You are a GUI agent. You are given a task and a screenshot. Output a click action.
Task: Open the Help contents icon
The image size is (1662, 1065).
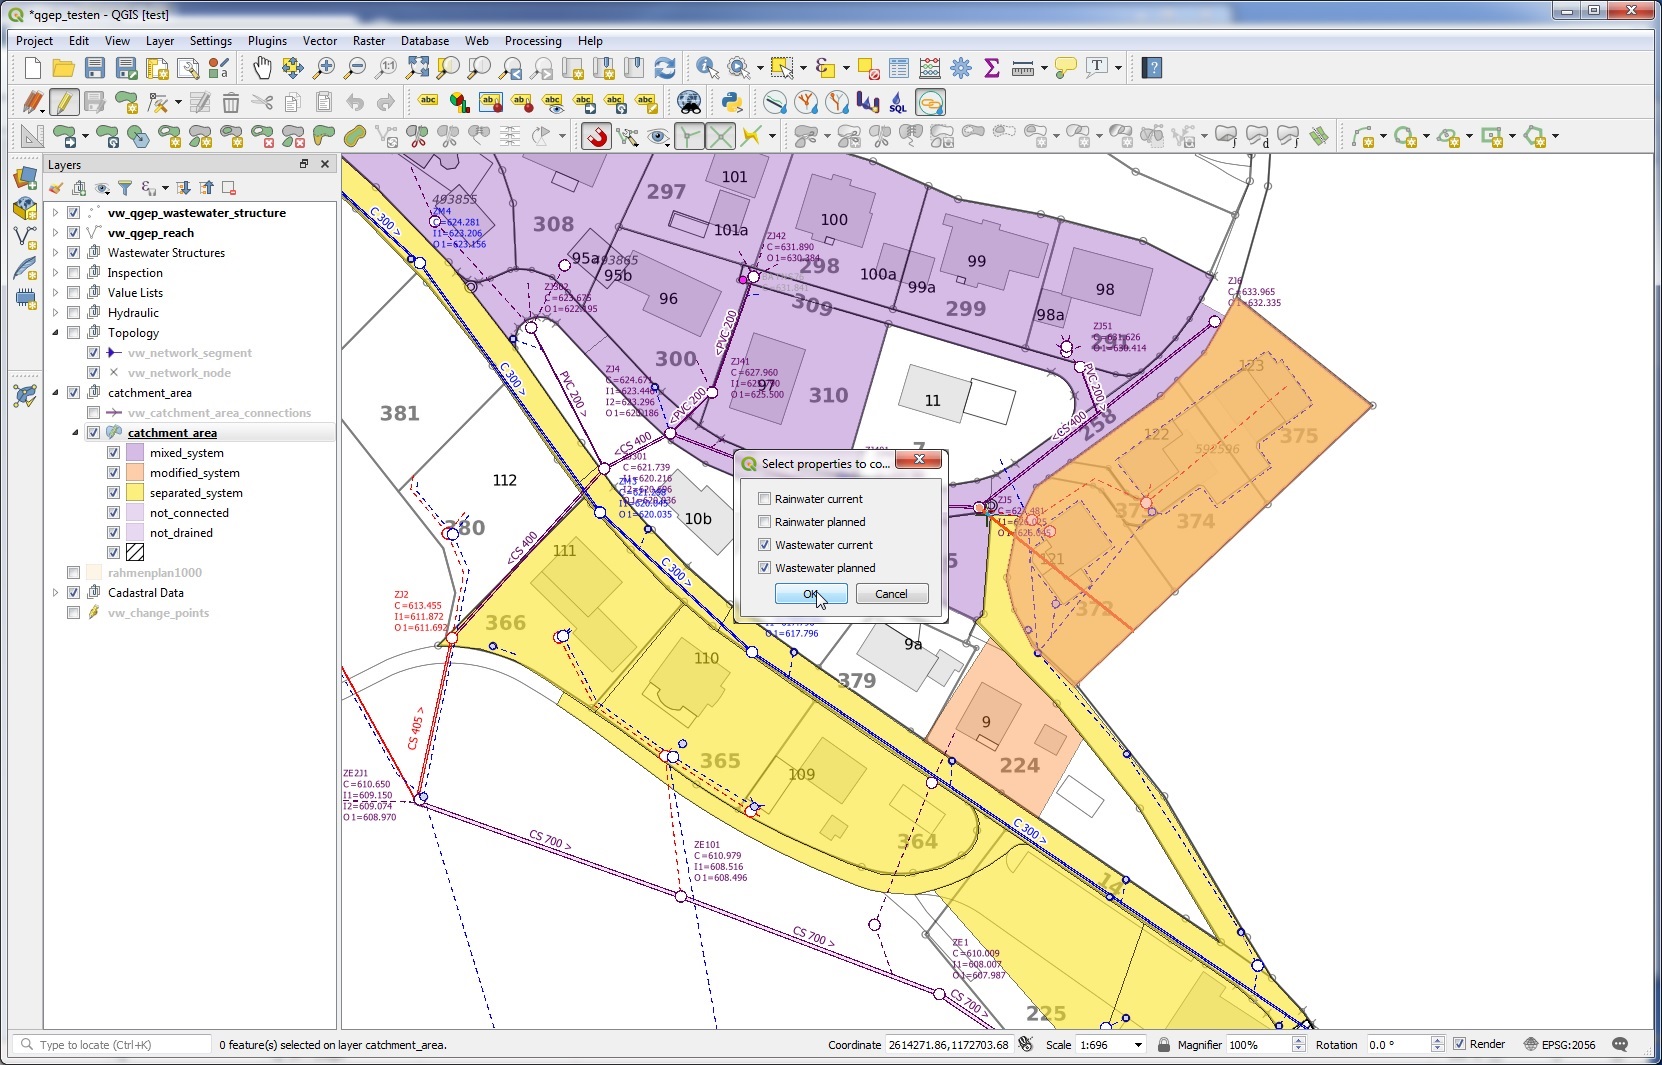1152,68
